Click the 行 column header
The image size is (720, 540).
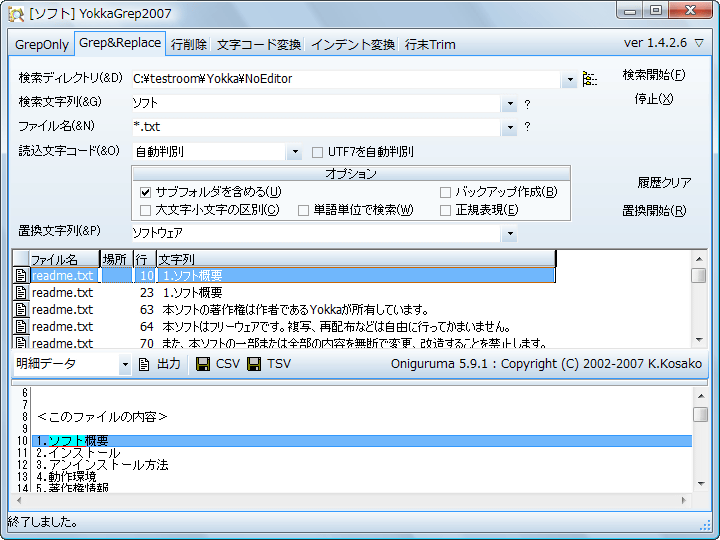[x=145, y=259]
